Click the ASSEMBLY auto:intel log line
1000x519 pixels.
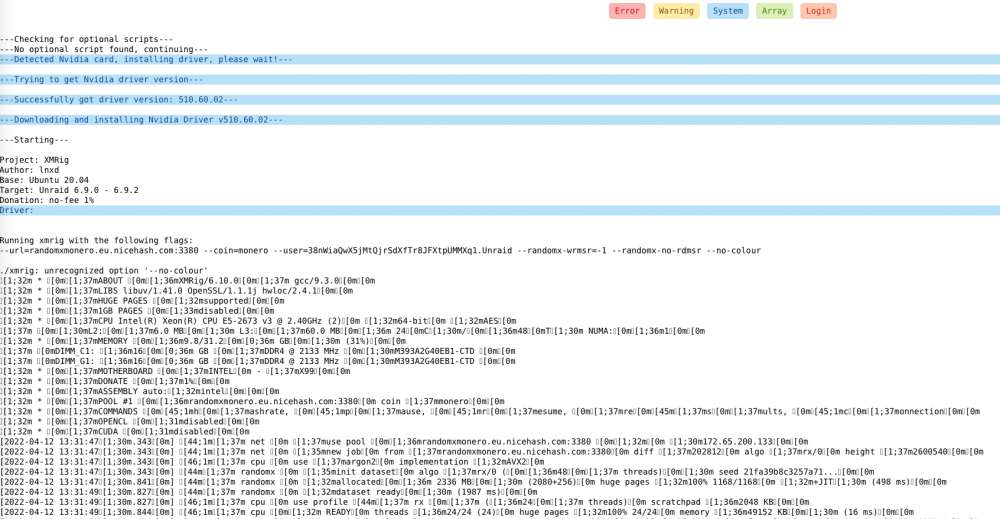pyautogui.click(x=140, y=391)
